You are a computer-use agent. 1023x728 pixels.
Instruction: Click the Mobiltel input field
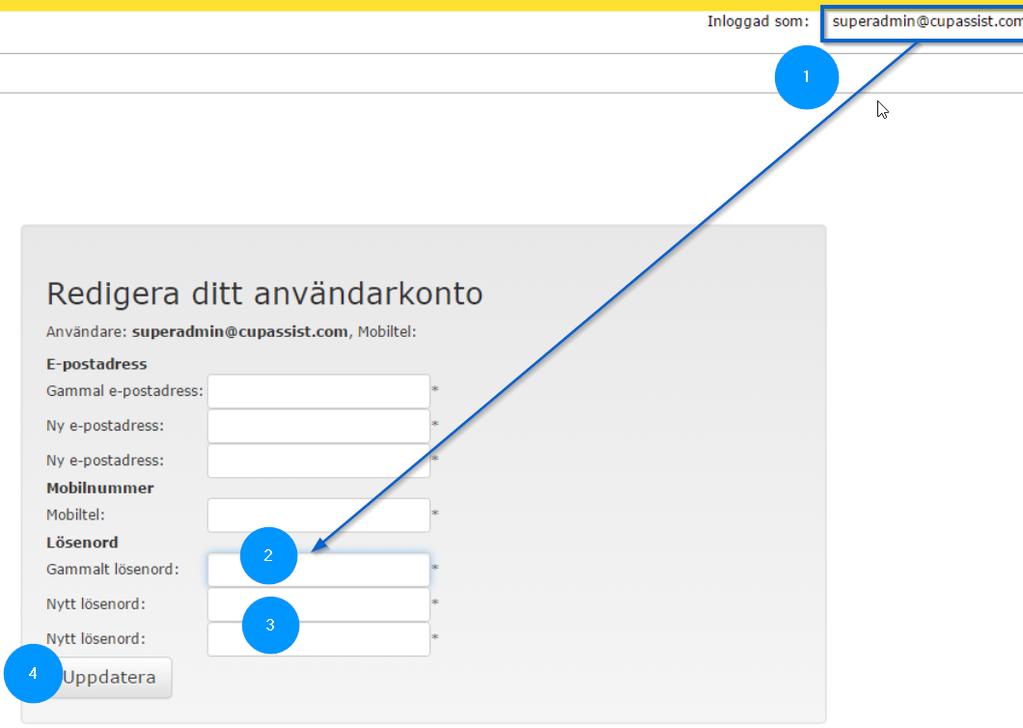318,515
